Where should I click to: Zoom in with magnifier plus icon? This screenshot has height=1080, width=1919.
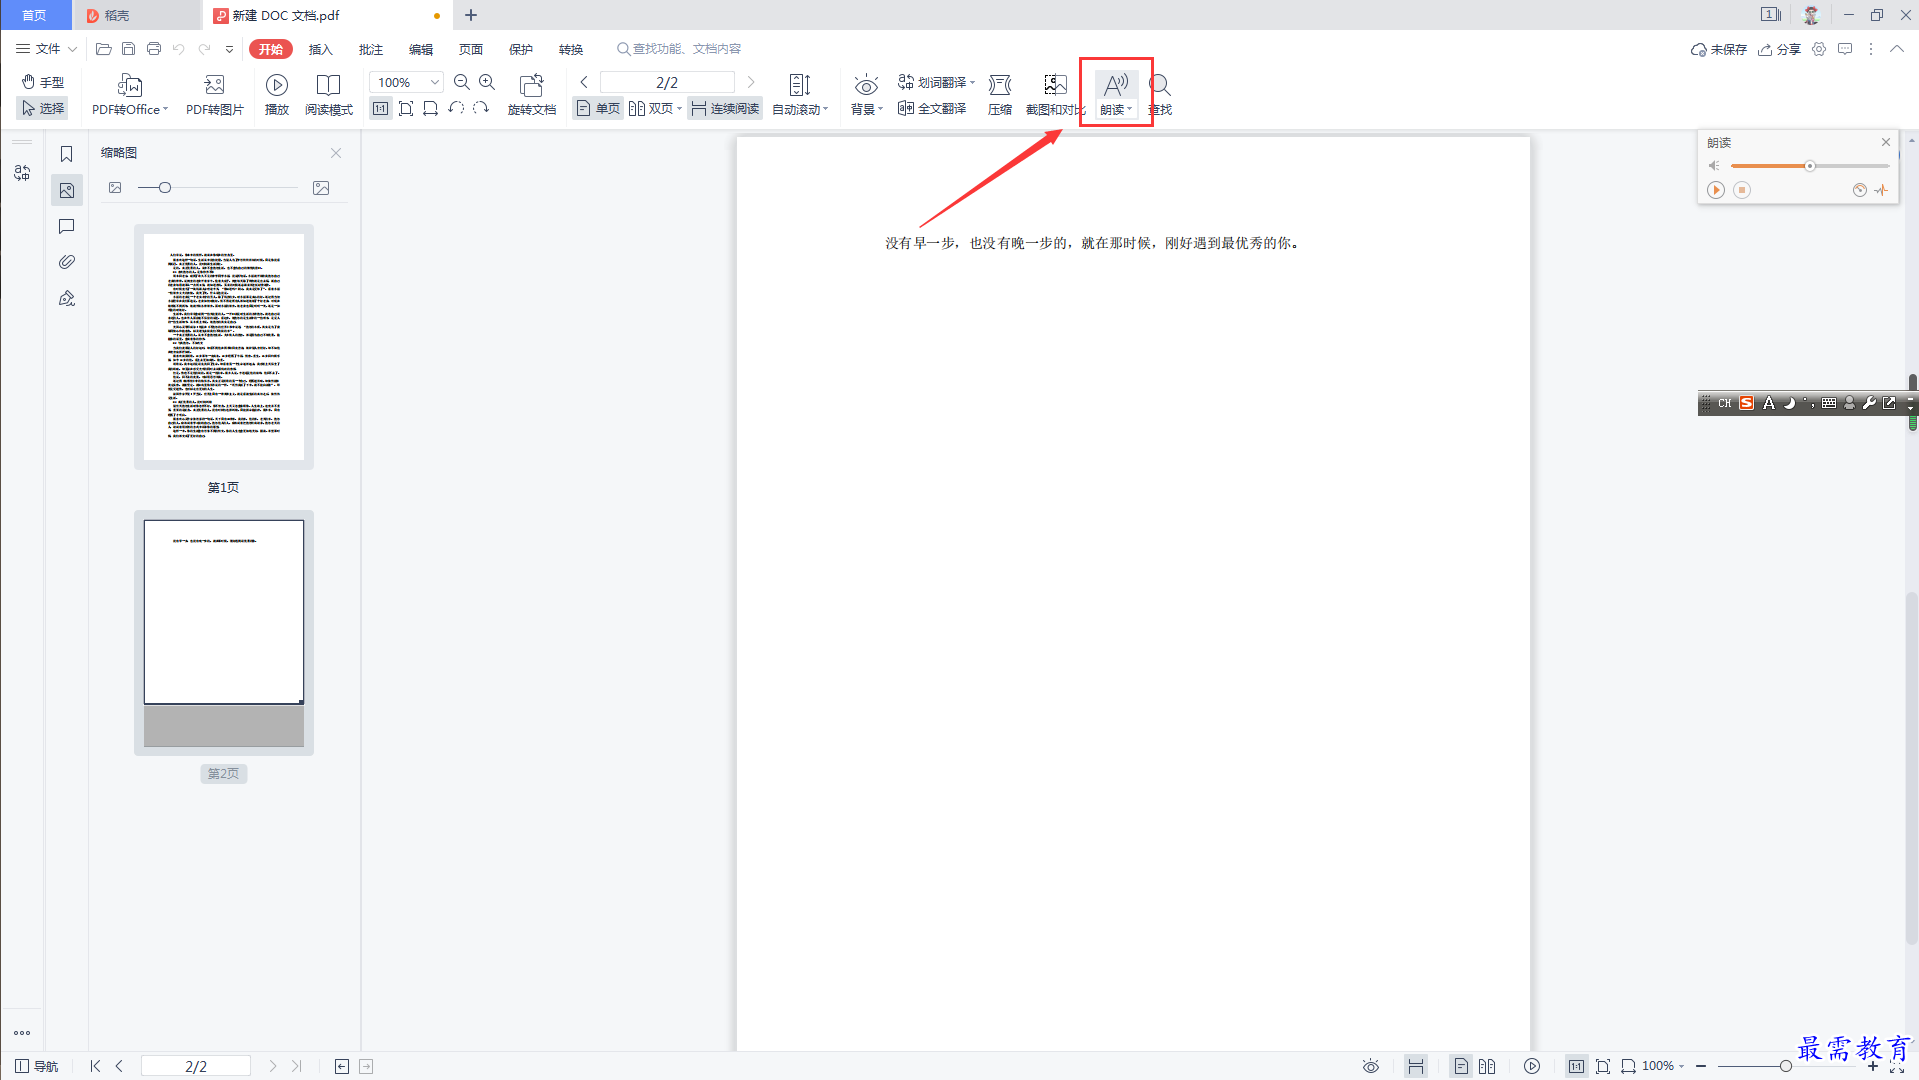(x=487, y=82)
